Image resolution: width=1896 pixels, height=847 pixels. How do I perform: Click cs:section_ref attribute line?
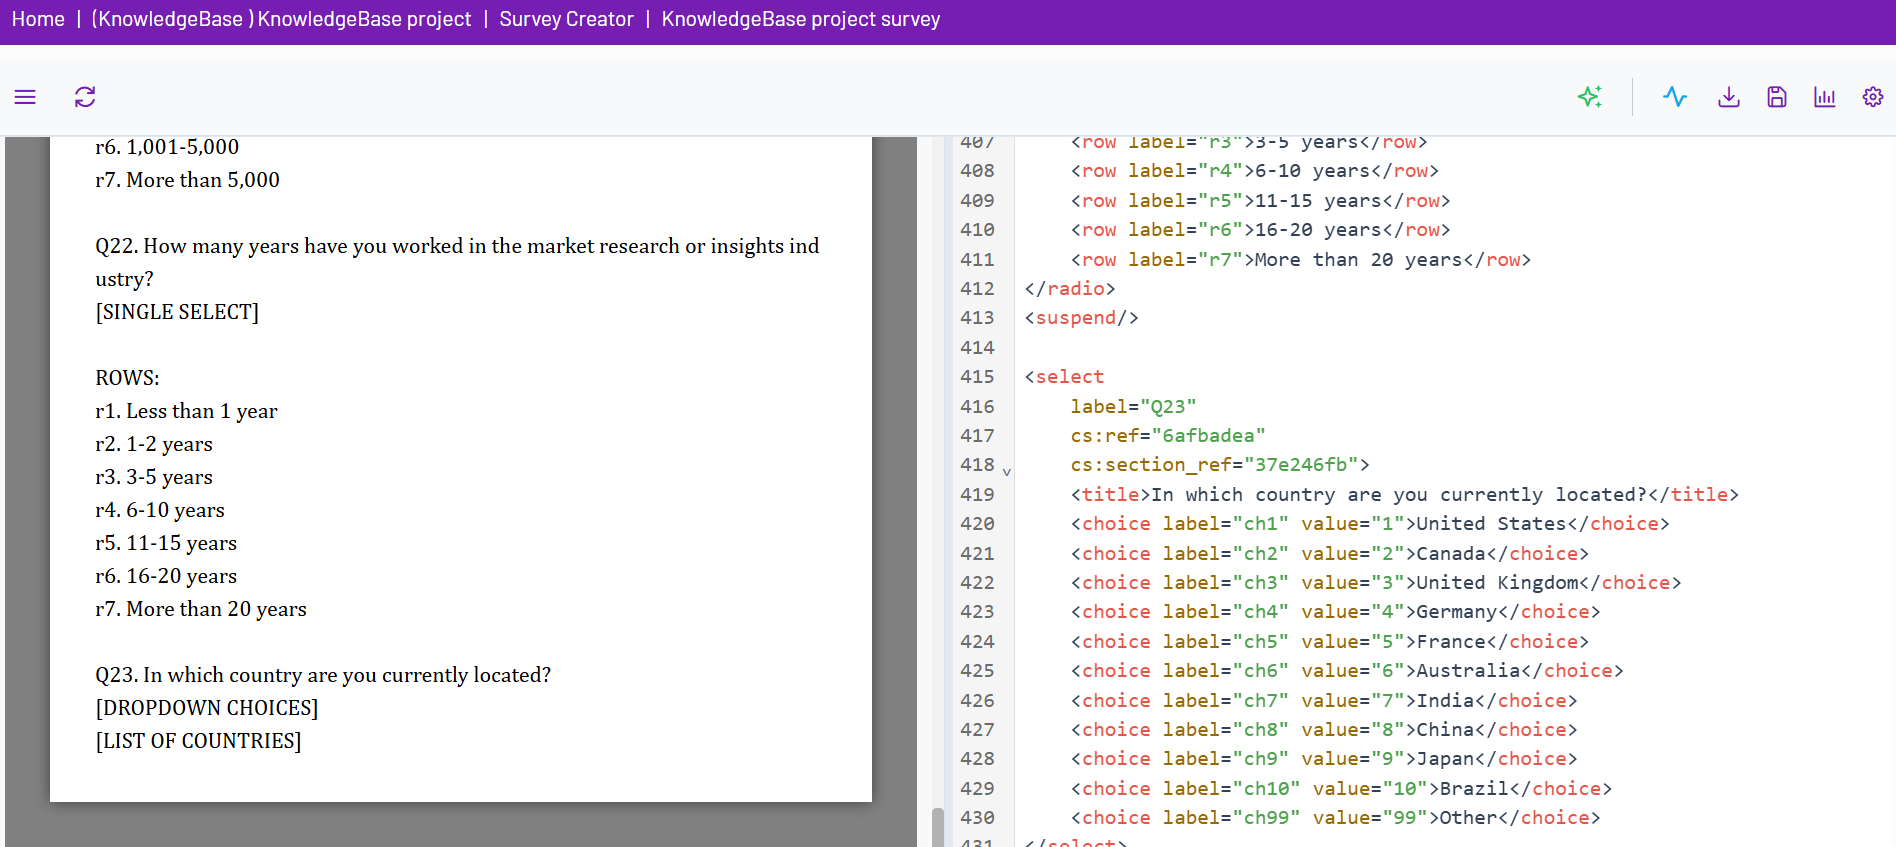[1220, 465]
